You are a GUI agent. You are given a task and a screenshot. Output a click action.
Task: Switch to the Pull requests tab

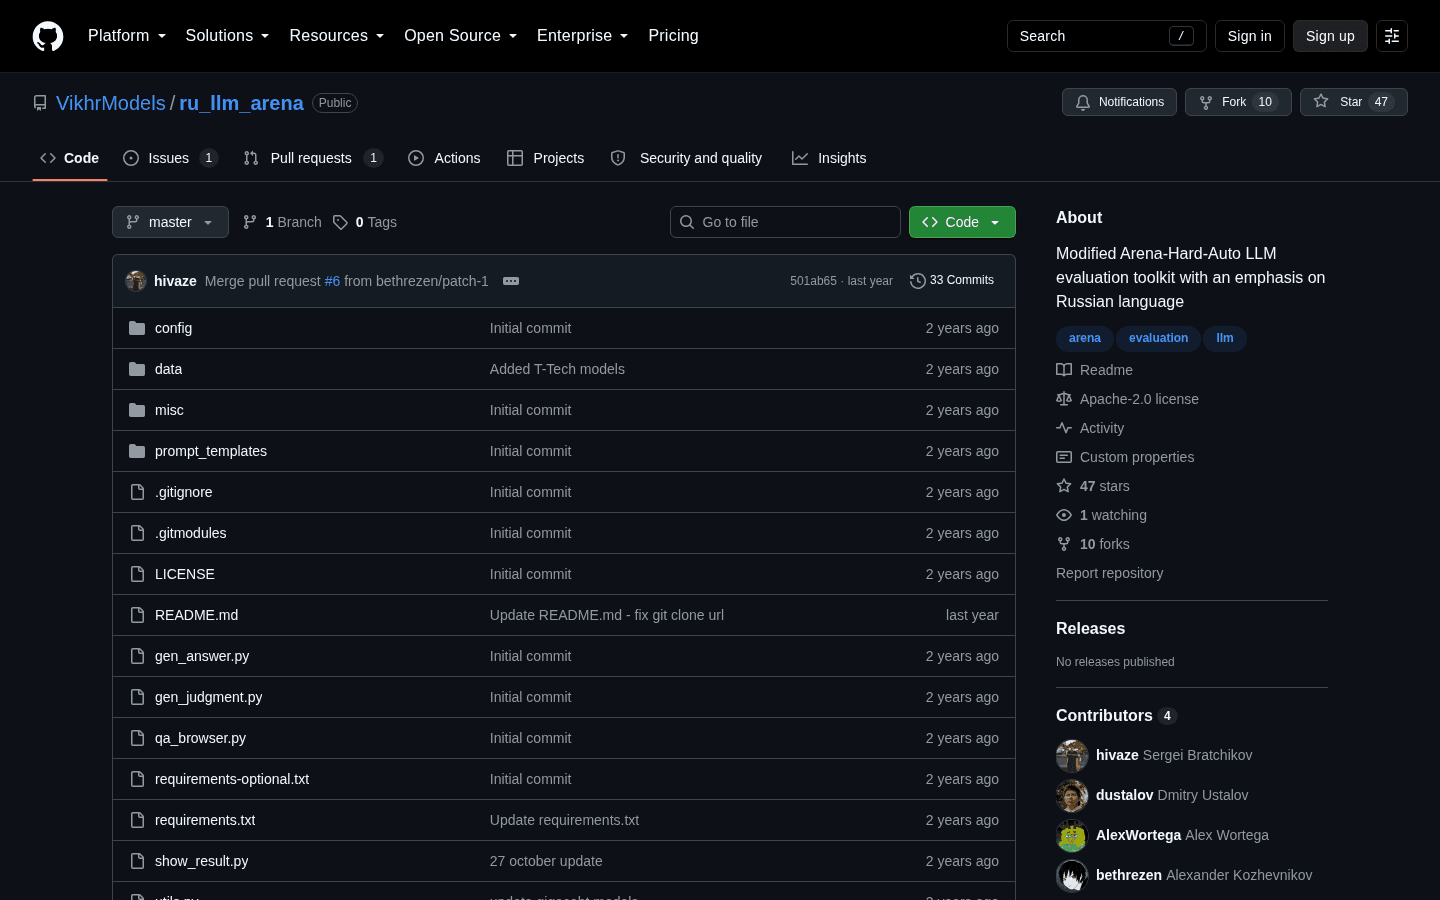pyautogui.click(x=313, y=158)
